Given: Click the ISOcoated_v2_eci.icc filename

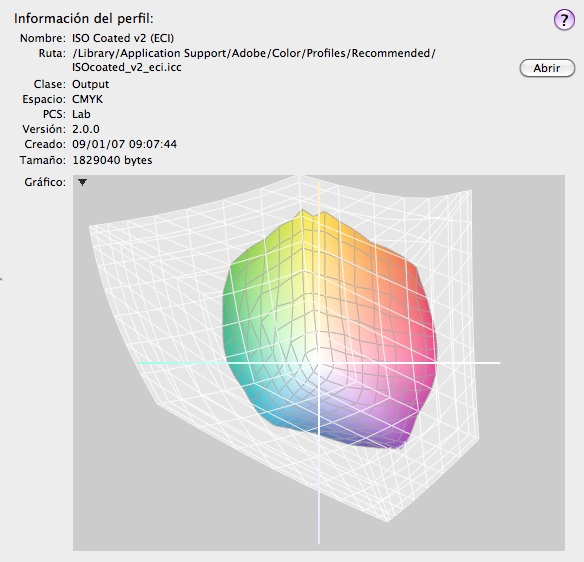Looking at the screenshot, I should pos(127,67).
